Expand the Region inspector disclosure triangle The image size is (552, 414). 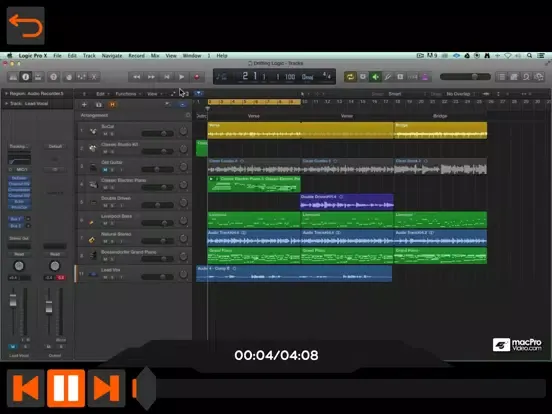[6, 94]
